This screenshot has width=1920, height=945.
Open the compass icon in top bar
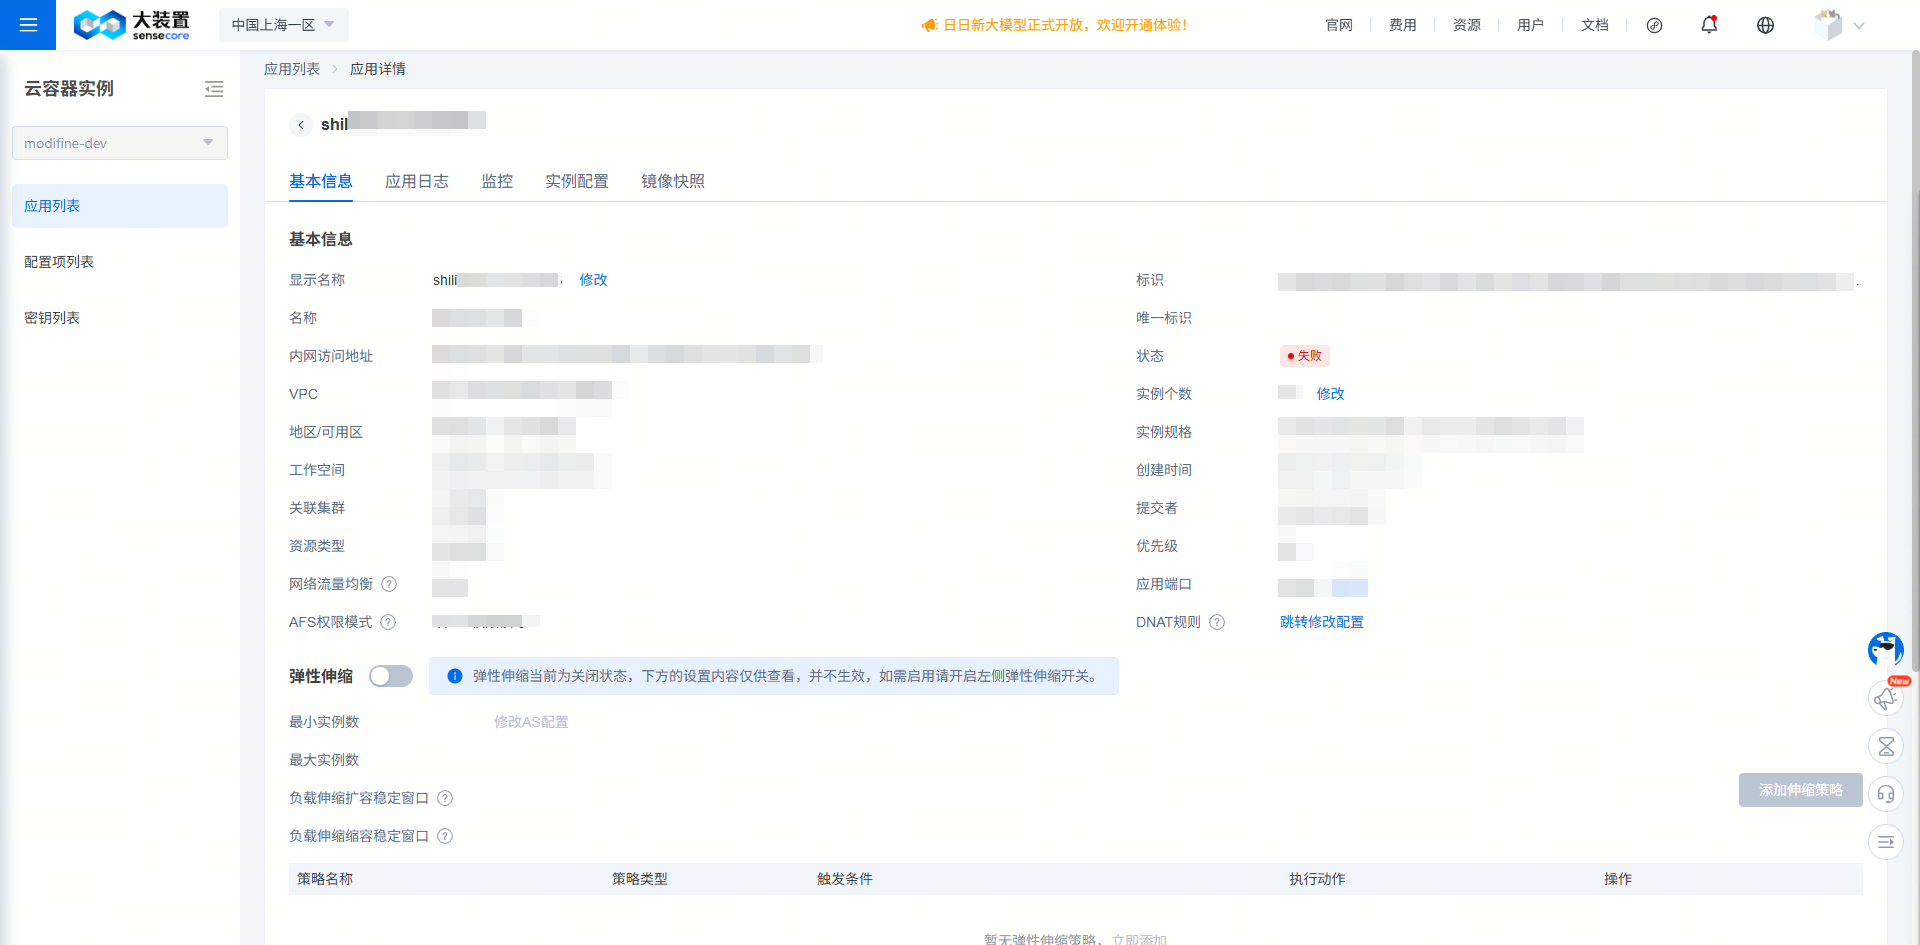pos(1654,25)
